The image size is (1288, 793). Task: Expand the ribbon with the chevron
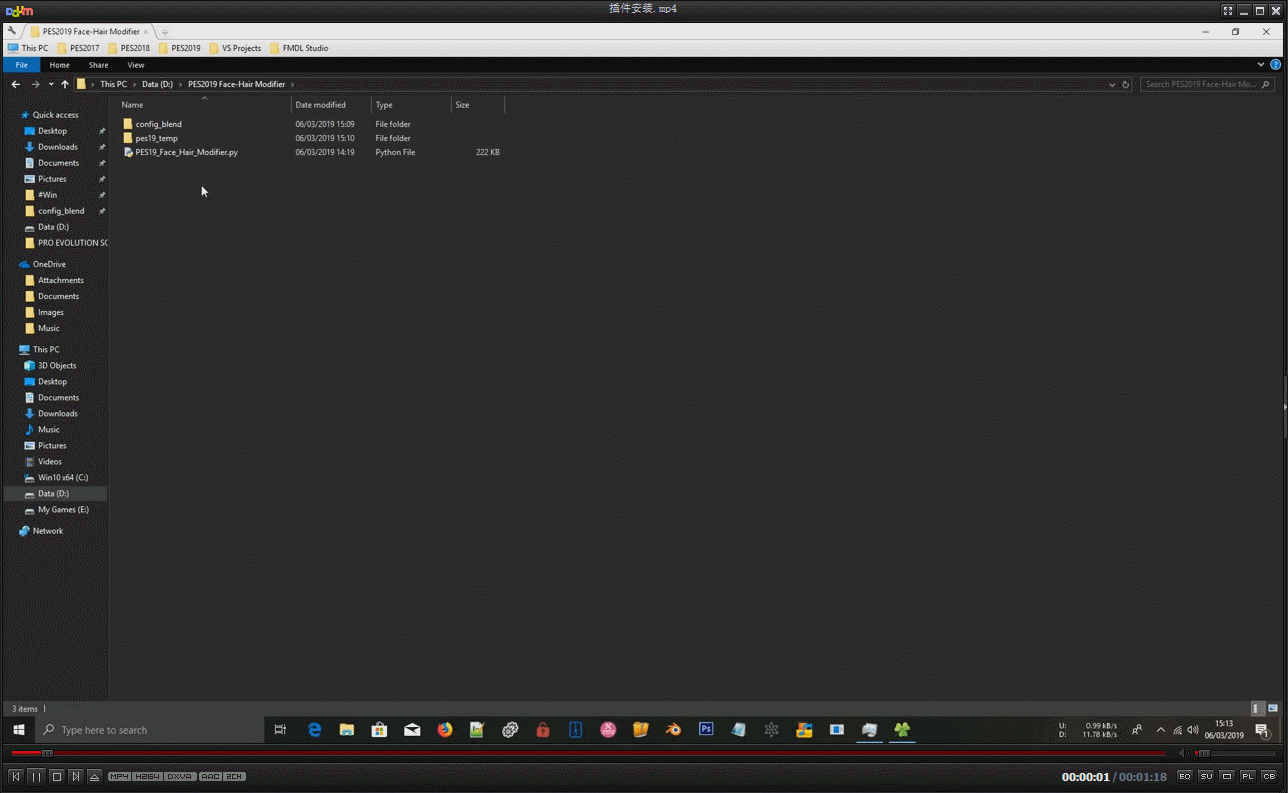(x=1260, y=65)
